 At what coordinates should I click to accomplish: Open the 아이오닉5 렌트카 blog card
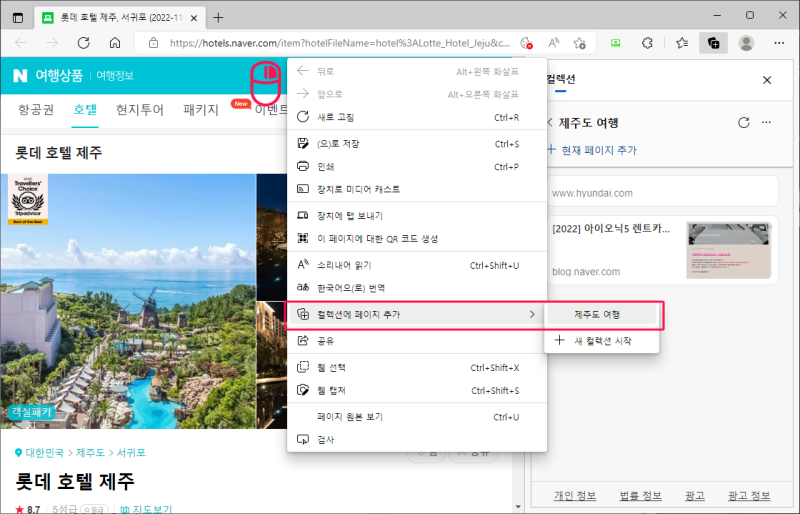663,250
